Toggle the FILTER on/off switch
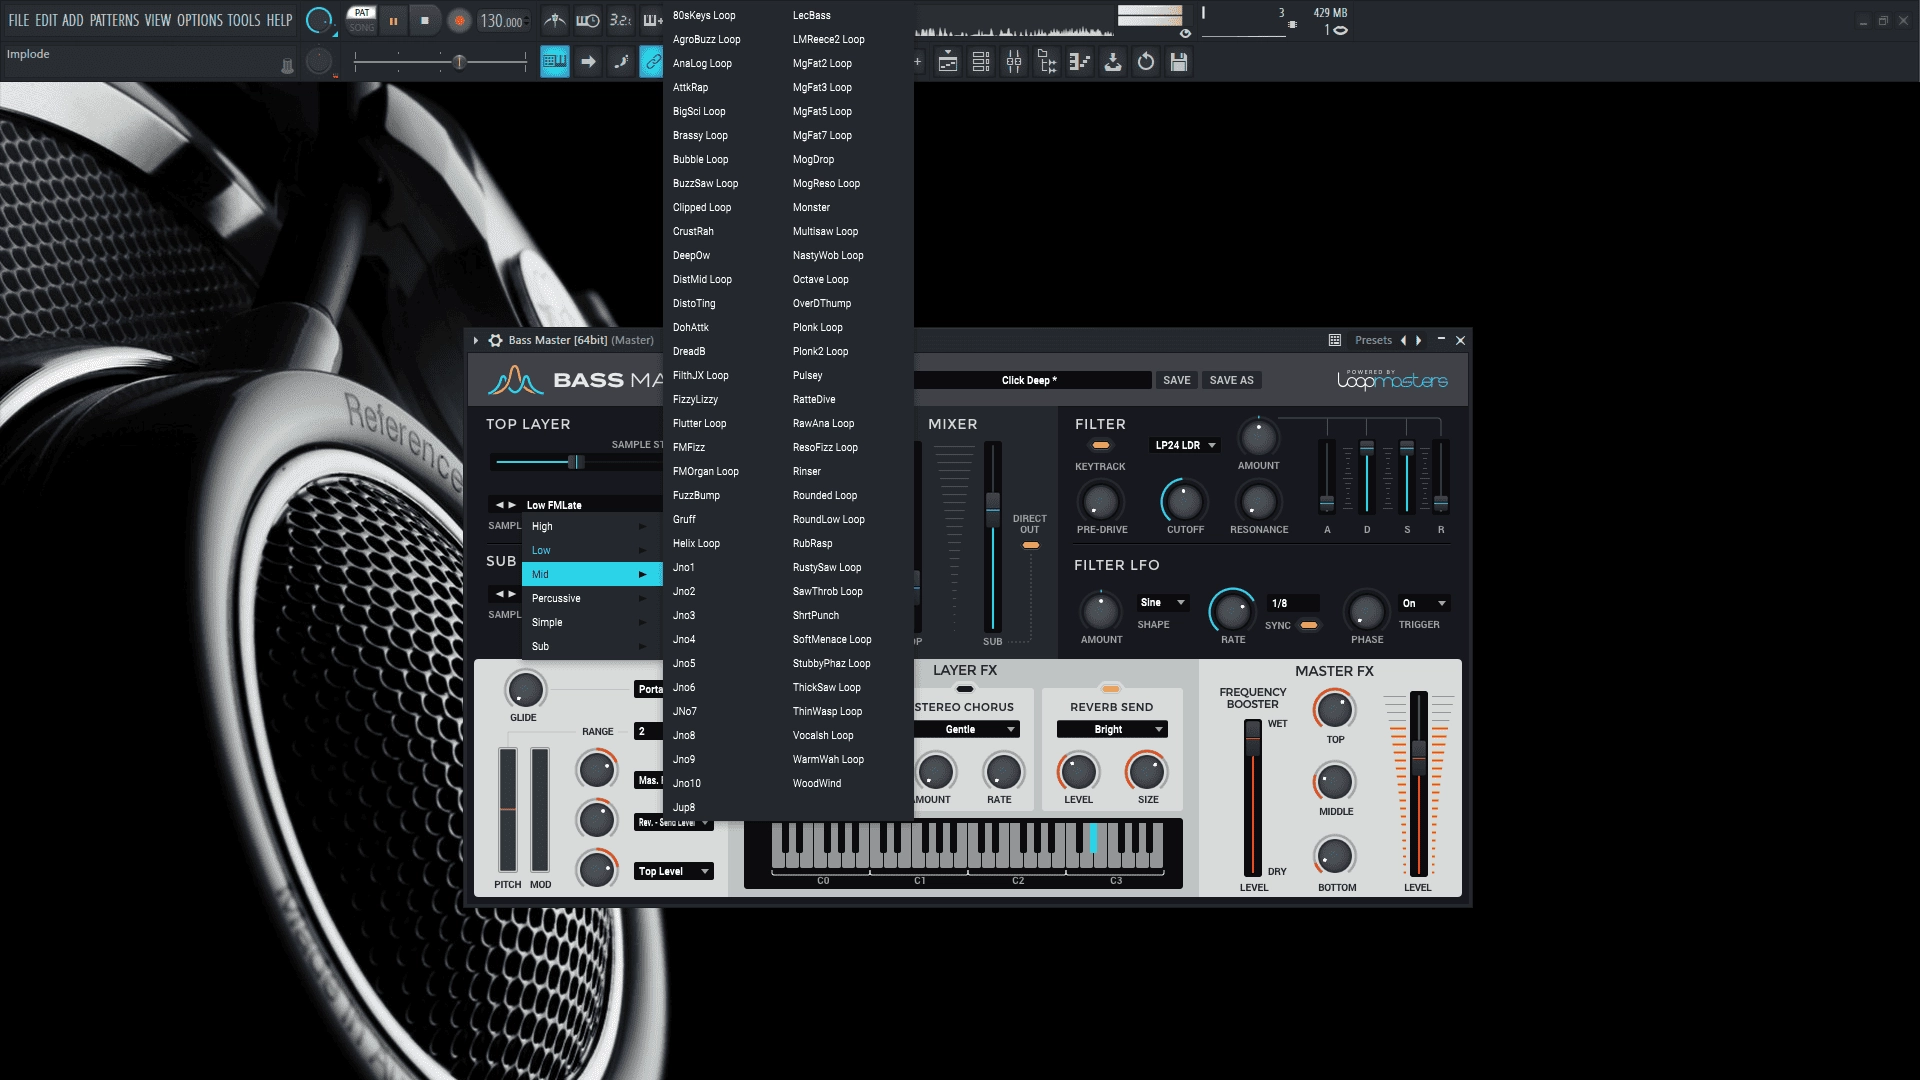 point(1101,445)
